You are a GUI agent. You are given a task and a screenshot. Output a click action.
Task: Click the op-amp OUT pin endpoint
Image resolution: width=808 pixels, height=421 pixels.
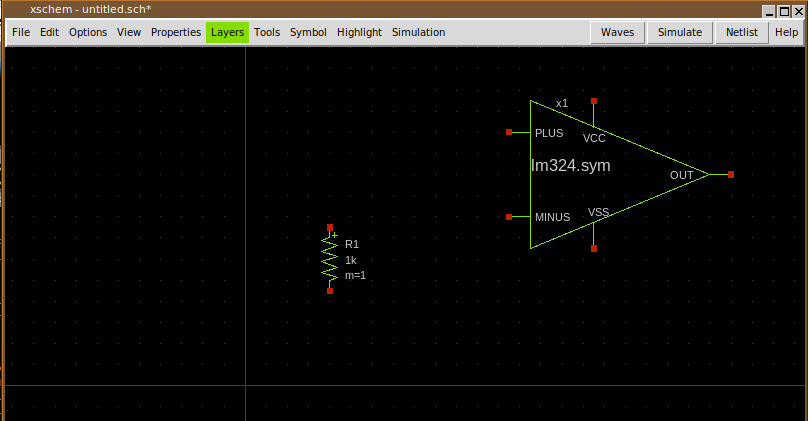(x=731, y=174)
